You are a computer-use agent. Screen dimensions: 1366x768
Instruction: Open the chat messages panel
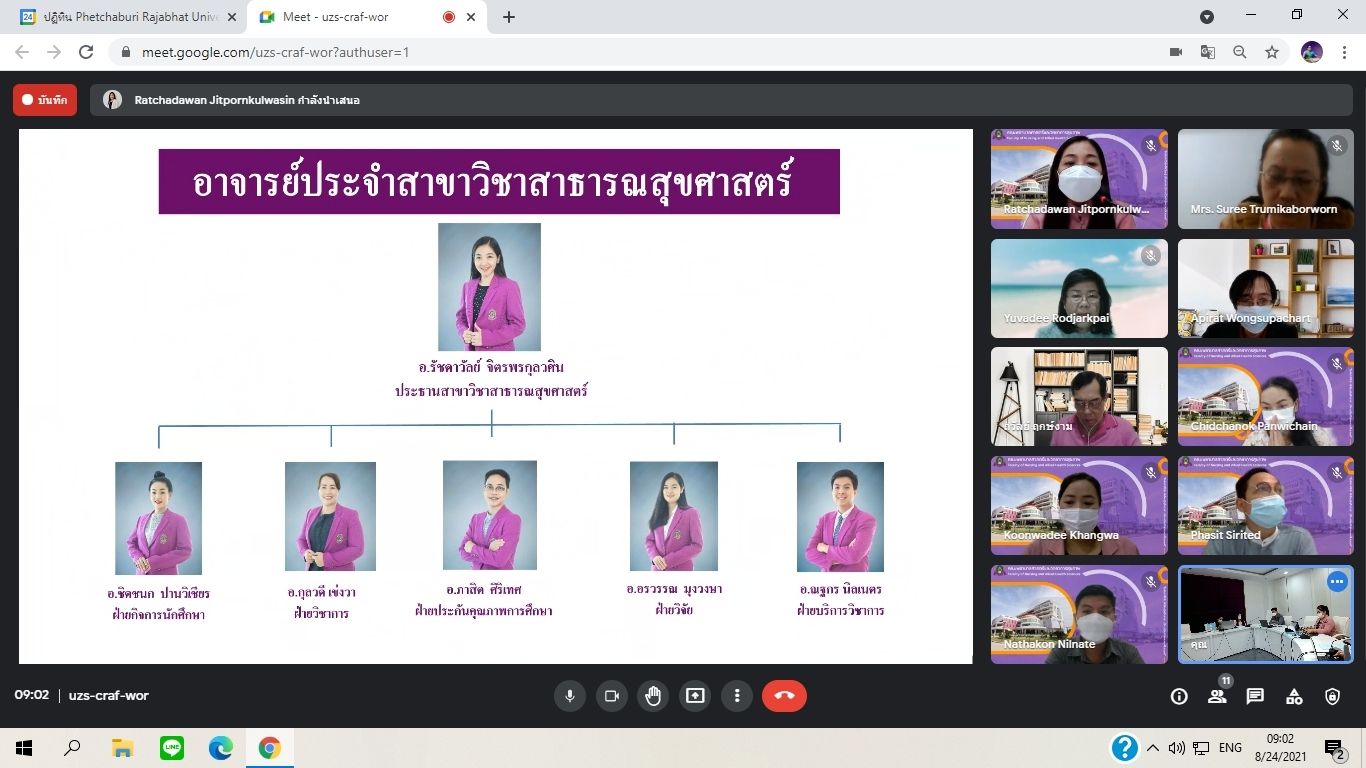point(1255,697)
